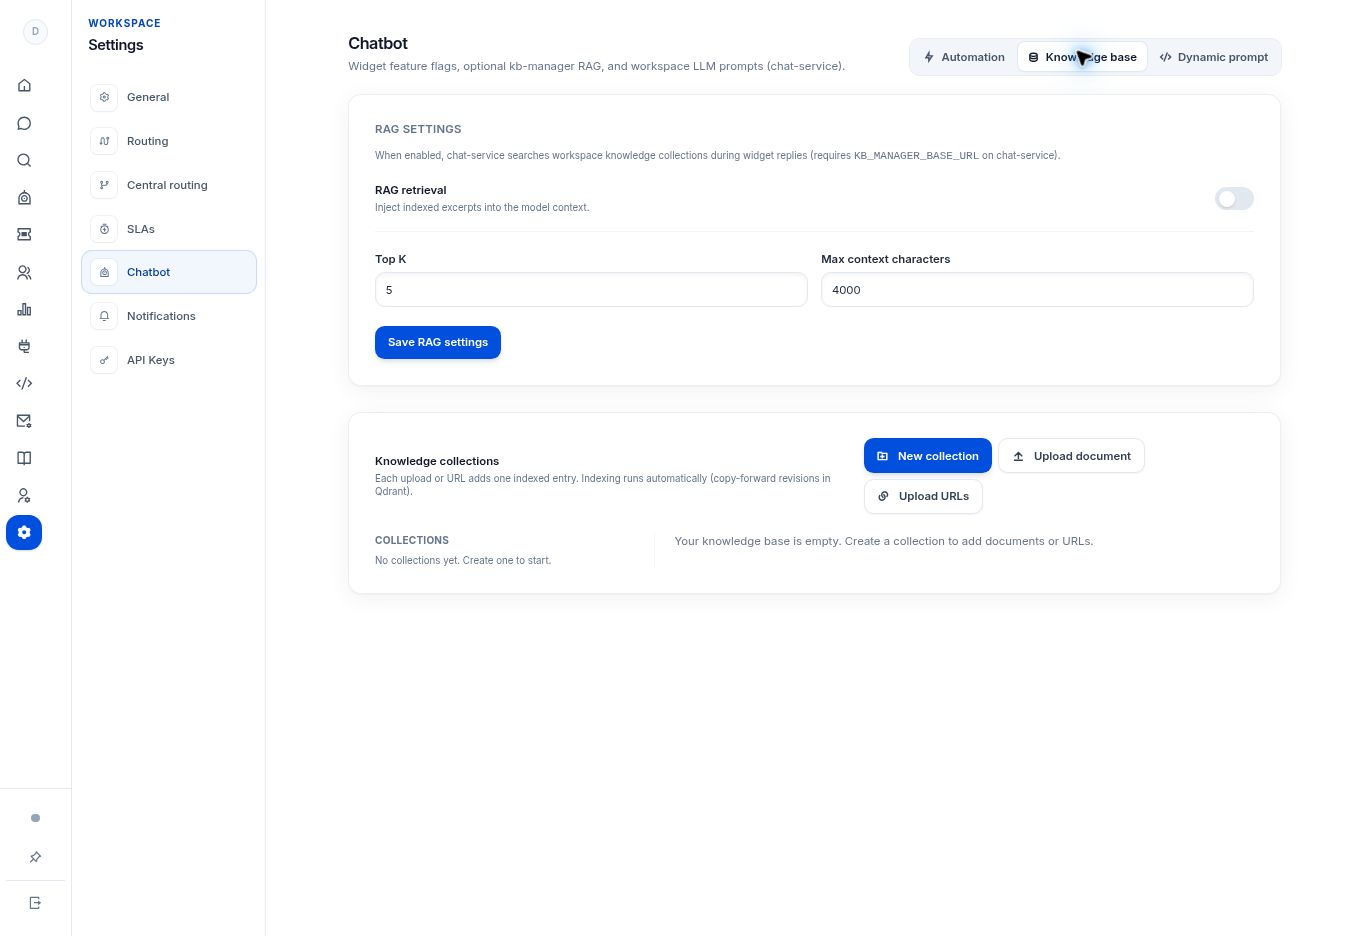Open the code brackets icon in left rail
This screenshot has width=1363, height=936.
click(24, 383)
